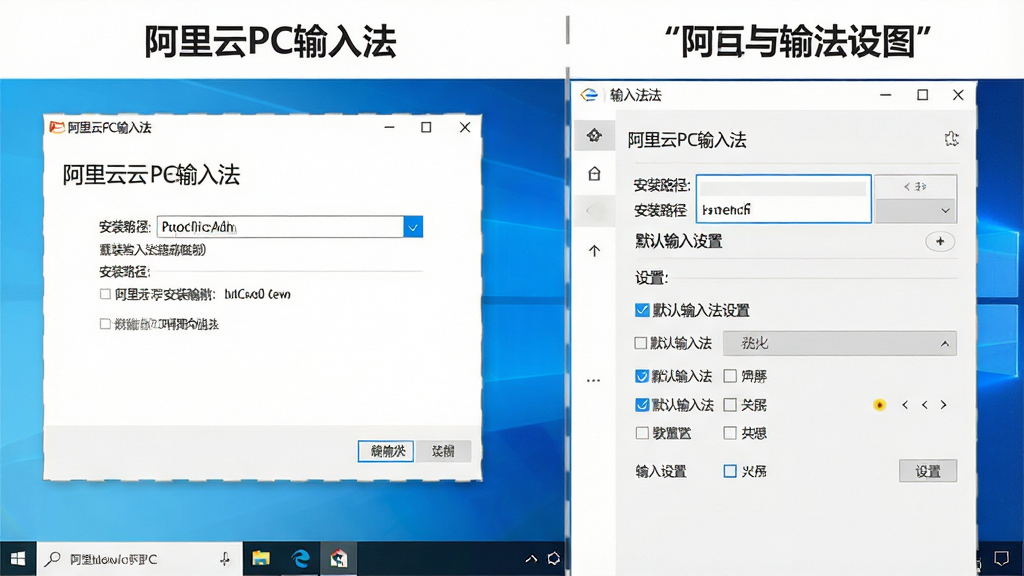
Task: Click the 输入设置 label at the bottom
Action: 661,472
